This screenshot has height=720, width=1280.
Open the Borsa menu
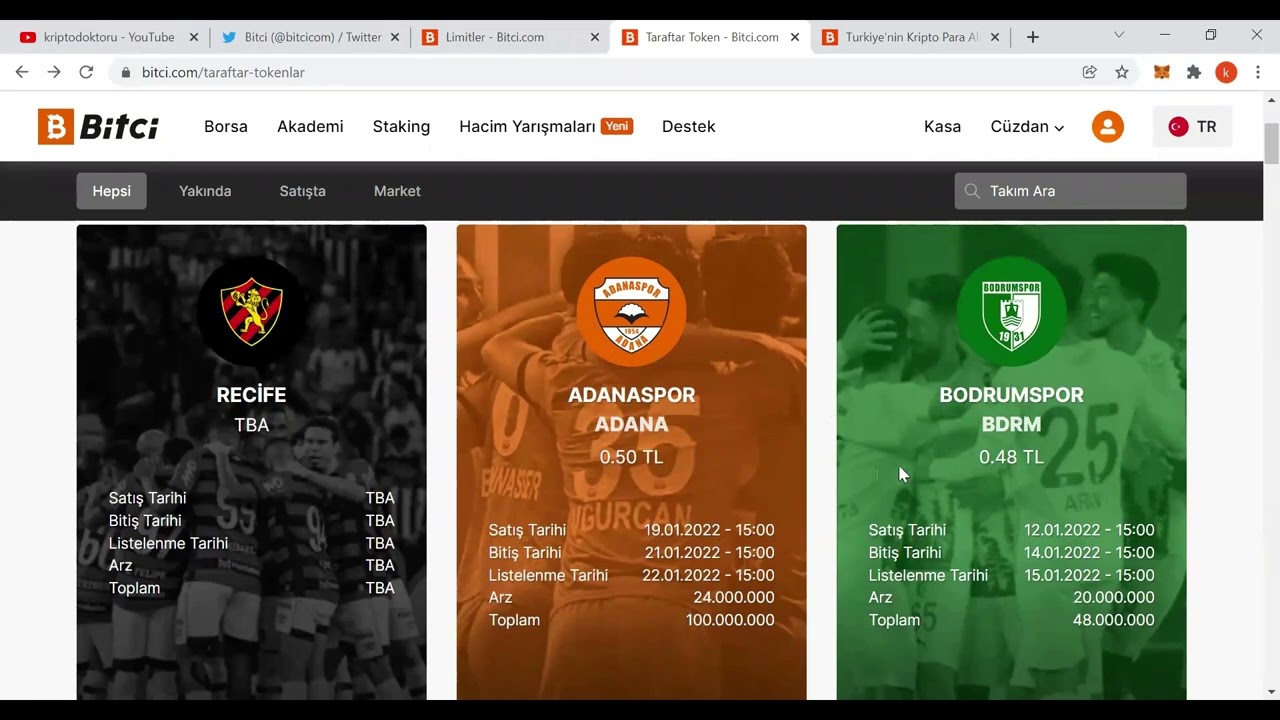point(226,127)
